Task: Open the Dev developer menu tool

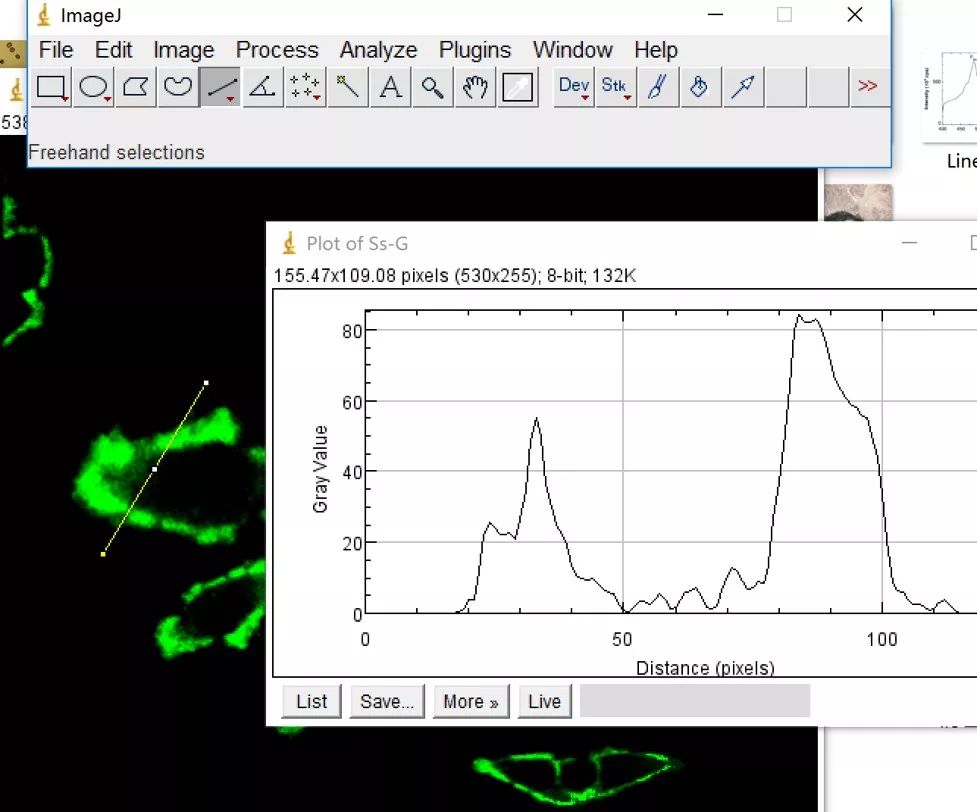Action: 574,87
